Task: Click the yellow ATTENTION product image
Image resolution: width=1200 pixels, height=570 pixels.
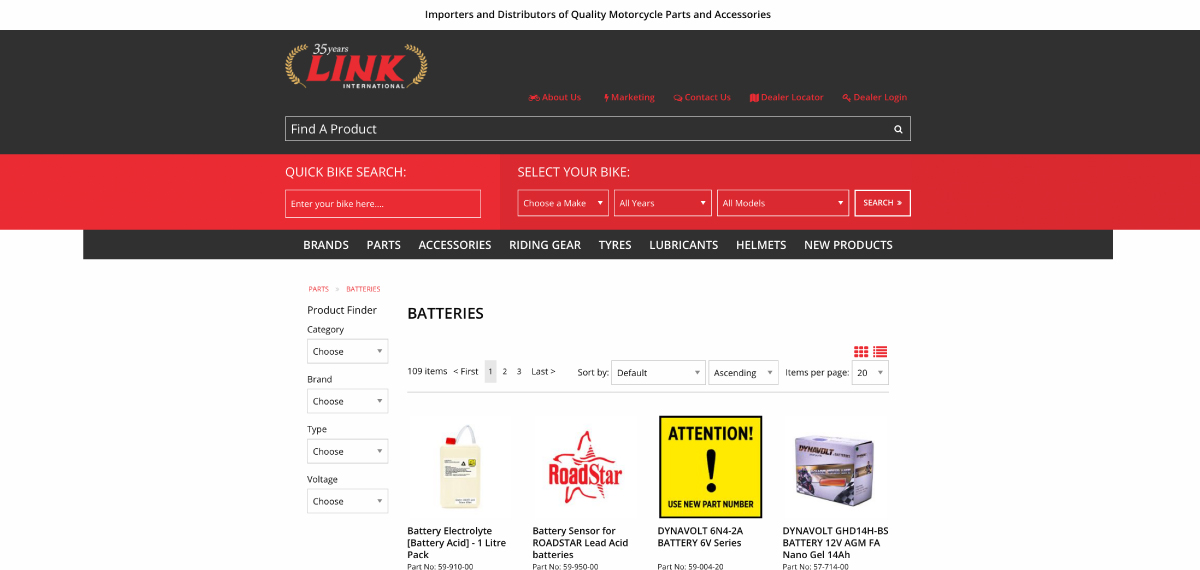Action: (710, 466)
